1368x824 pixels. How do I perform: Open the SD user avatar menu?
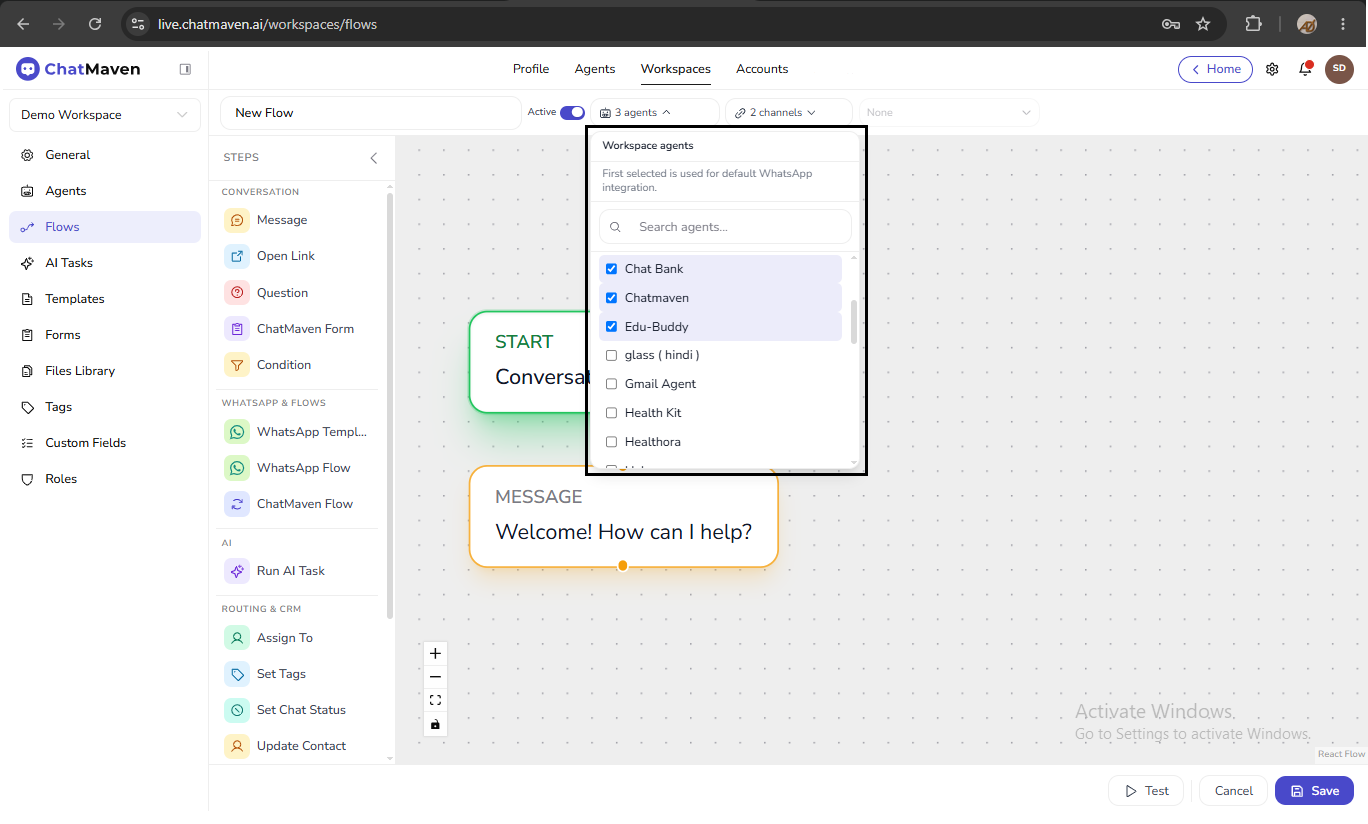click(1339, 69)
